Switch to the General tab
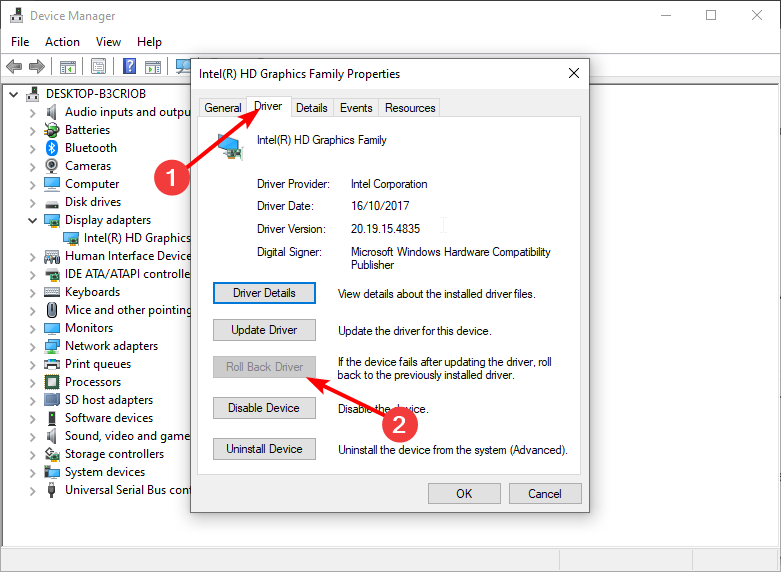Image resolution: width=781 pixels, height=572 pixels. (223, 108)
